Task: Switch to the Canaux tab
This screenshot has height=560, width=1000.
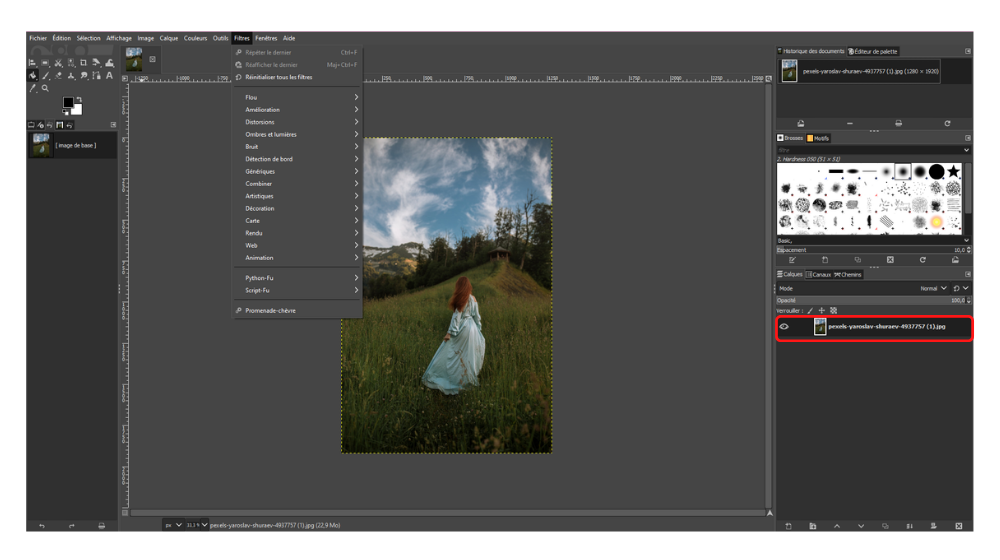Action: point(818,274)
